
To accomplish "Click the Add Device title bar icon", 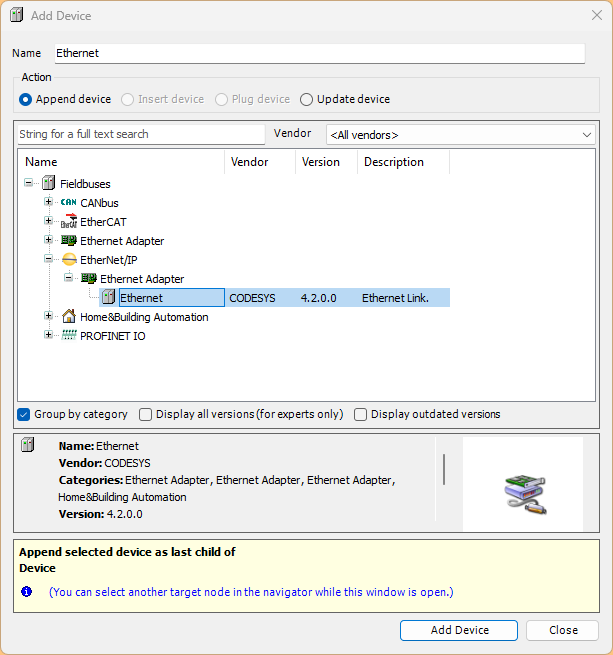I will (17, 15).
